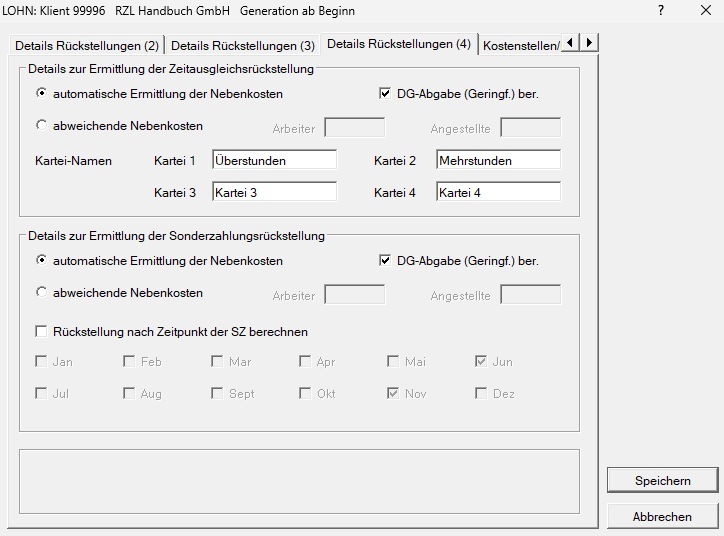The width and height of the screenshot is (724, 536).
Task: Select the Kostenstellen tab
Action: [518, 45]
